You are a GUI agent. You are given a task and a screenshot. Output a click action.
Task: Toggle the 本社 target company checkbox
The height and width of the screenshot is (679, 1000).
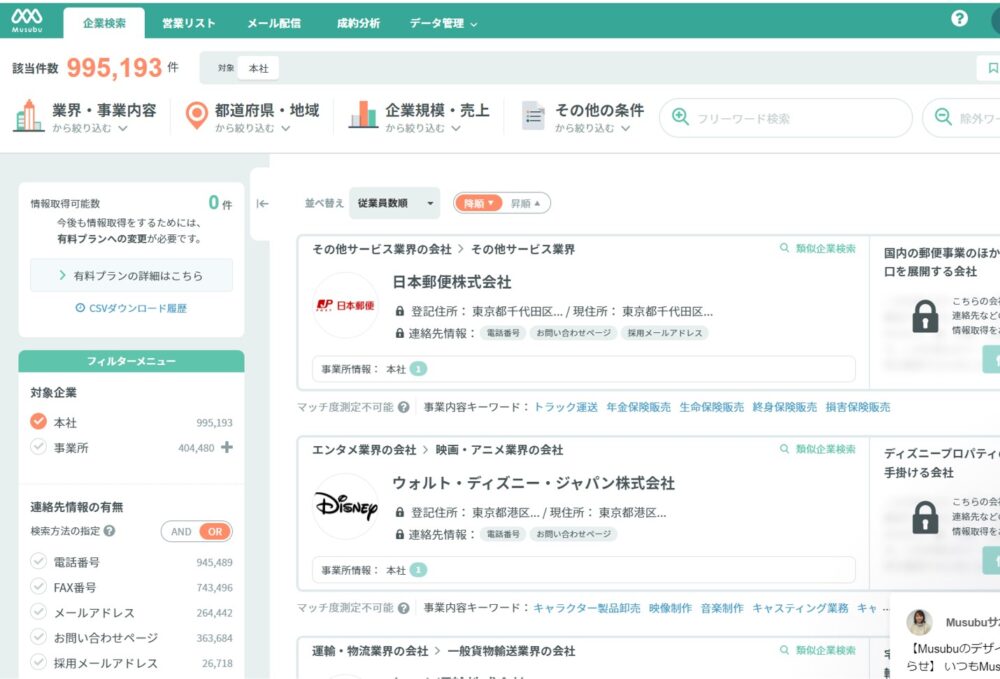click(38, 421)
